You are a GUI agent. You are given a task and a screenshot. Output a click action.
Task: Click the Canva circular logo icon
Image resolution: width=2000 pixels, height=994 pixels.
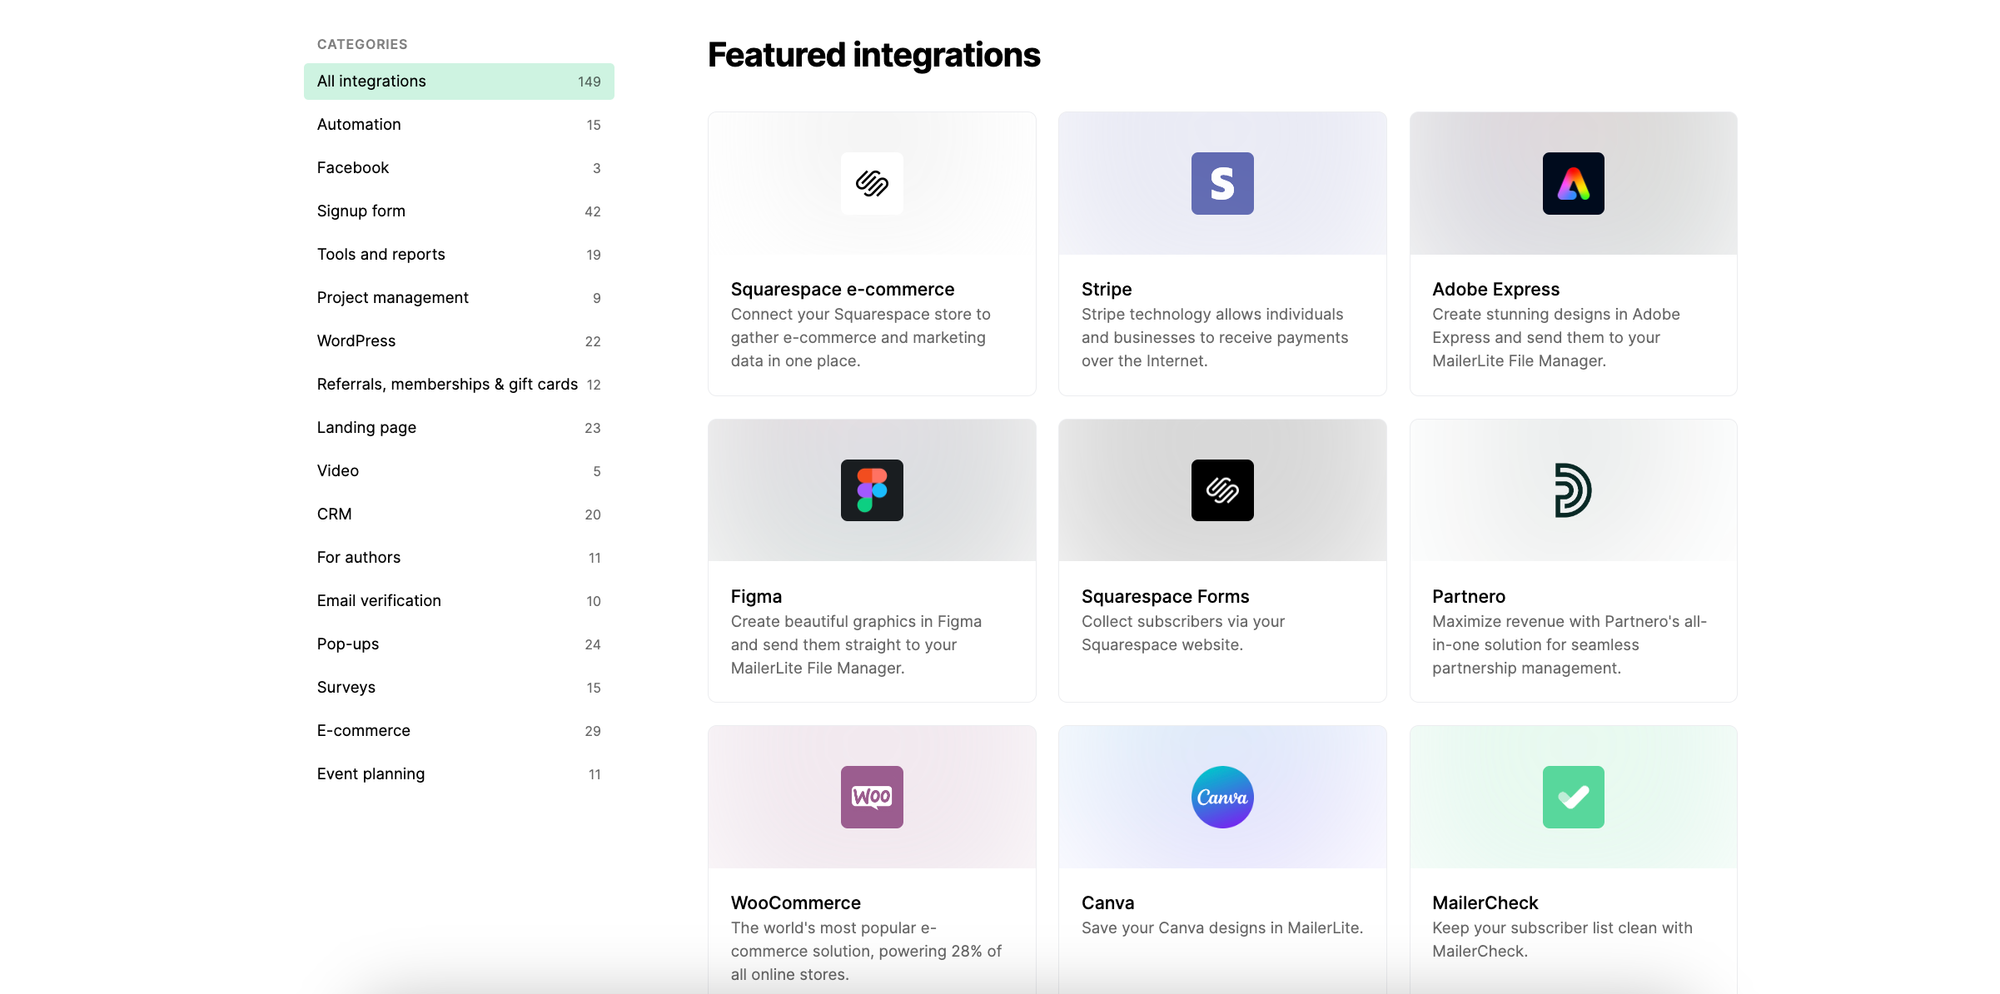pyautogui.click(x=1222, y=797)
